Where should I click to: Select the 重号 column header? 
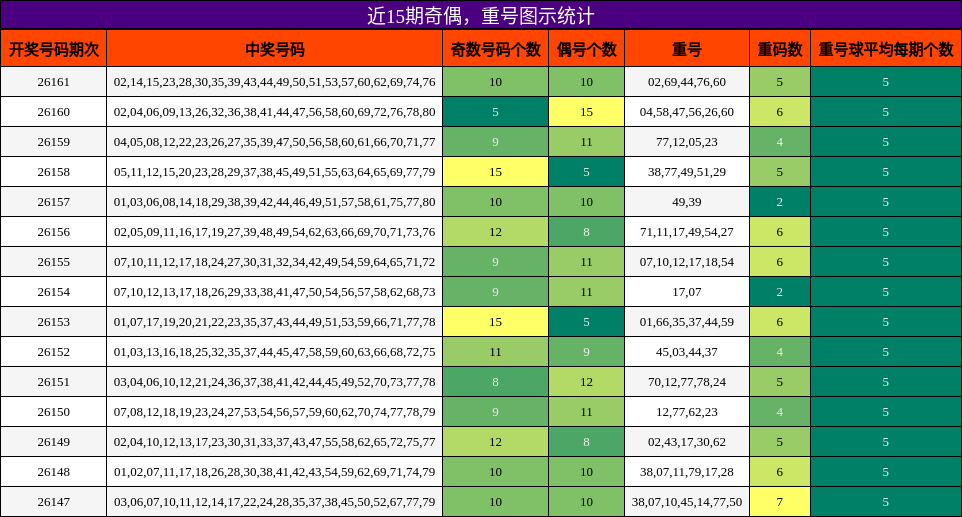tap(687, 49)
